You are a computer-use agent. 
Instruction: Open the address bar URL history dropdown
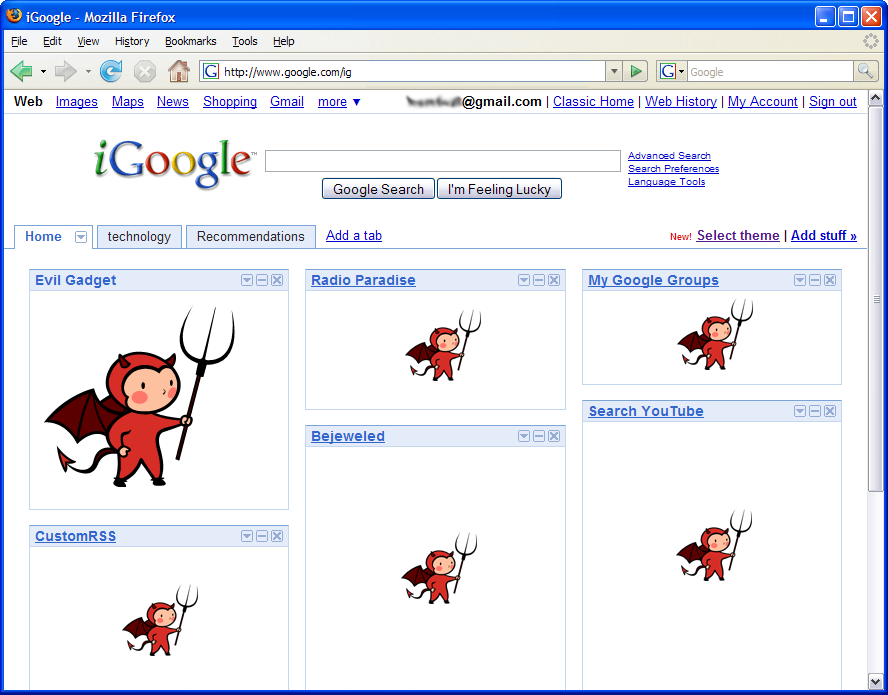(613, 71)
